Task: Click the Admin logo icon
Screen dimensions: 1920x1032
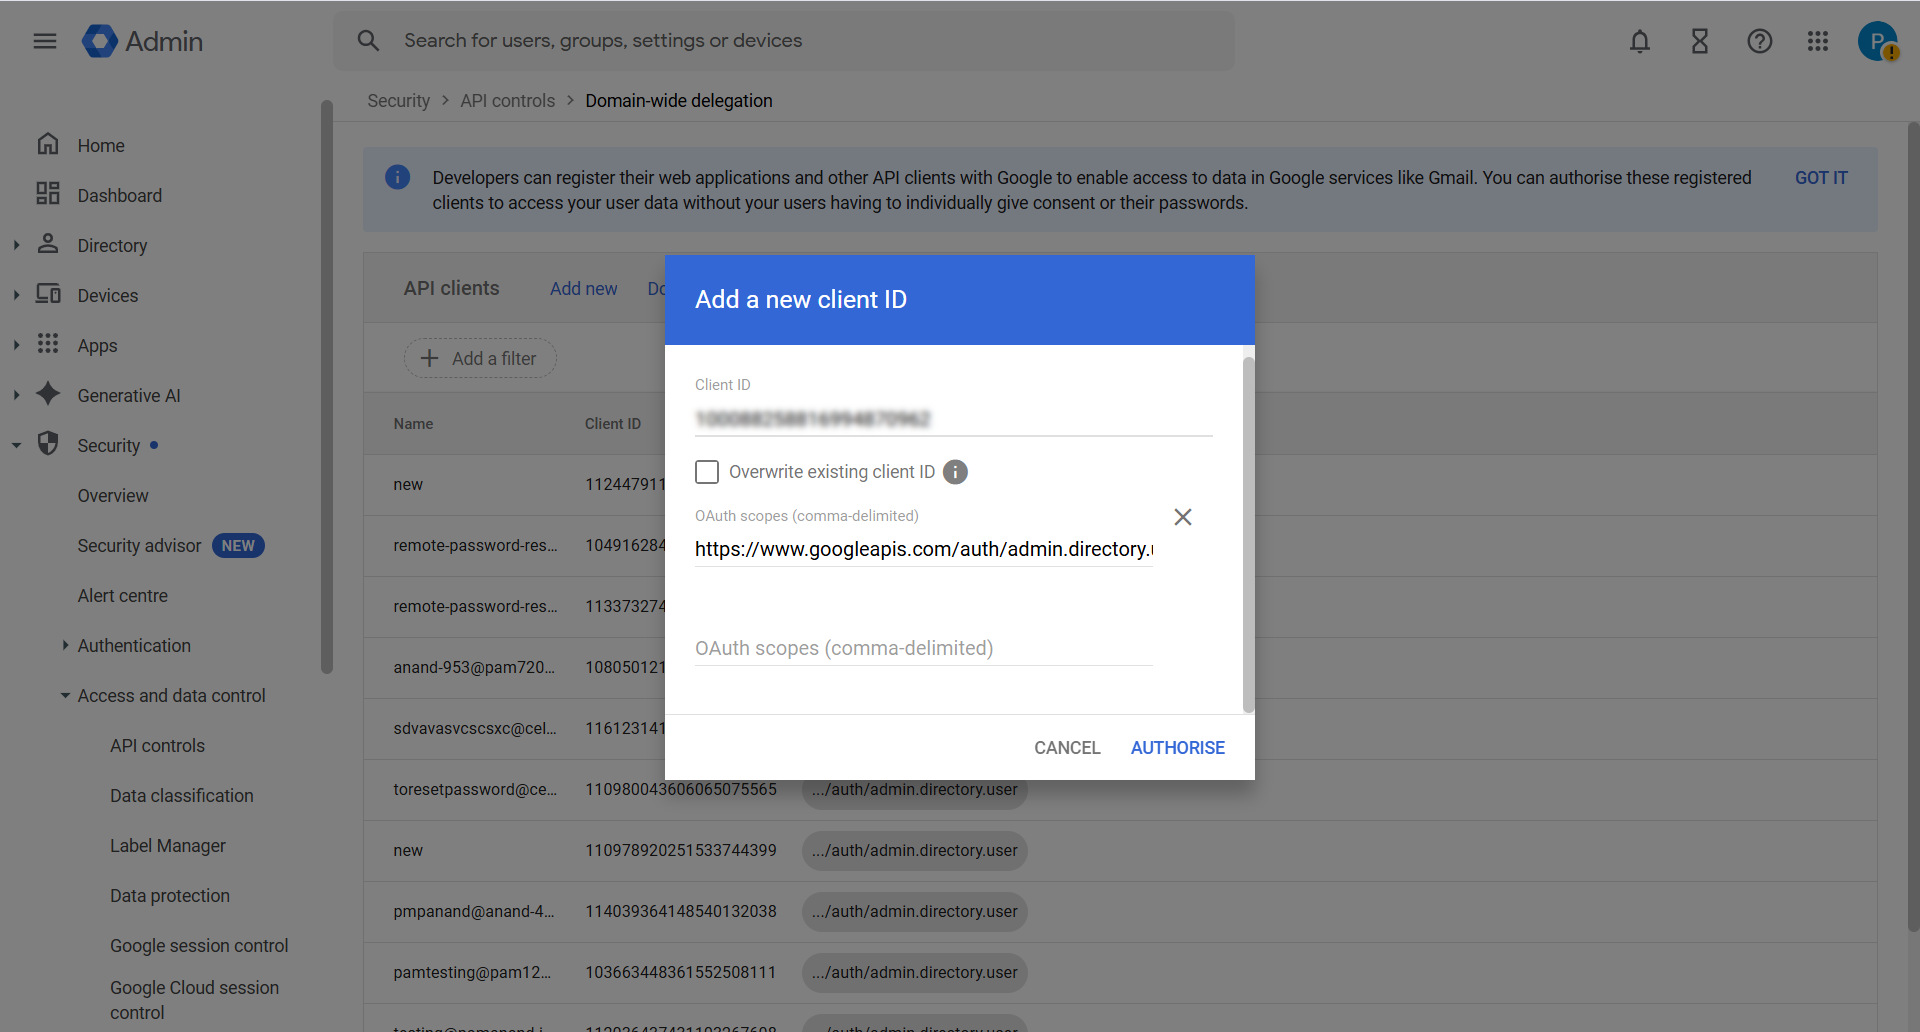Action: (x=100, y=41)
